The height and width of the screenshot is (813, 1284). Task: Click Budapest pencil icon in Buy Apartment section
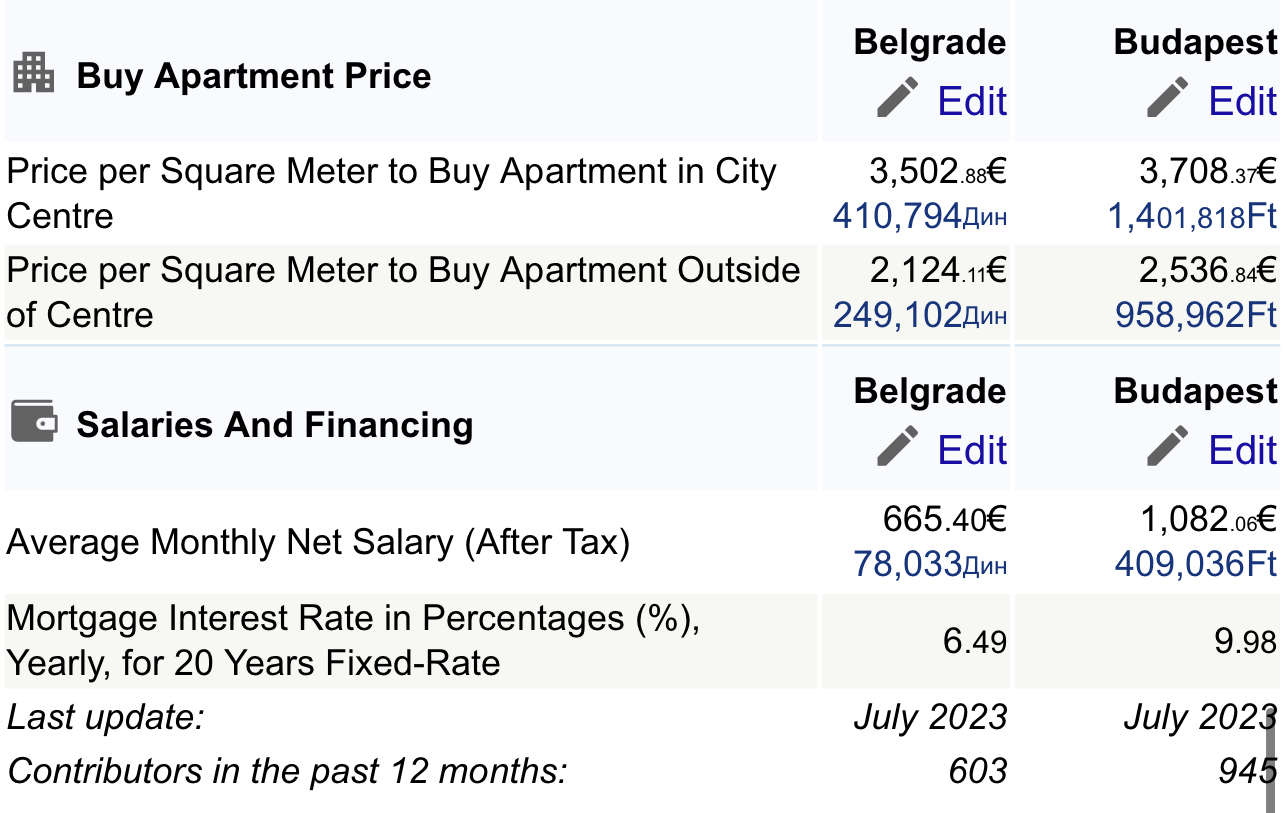coord(1167,98)
